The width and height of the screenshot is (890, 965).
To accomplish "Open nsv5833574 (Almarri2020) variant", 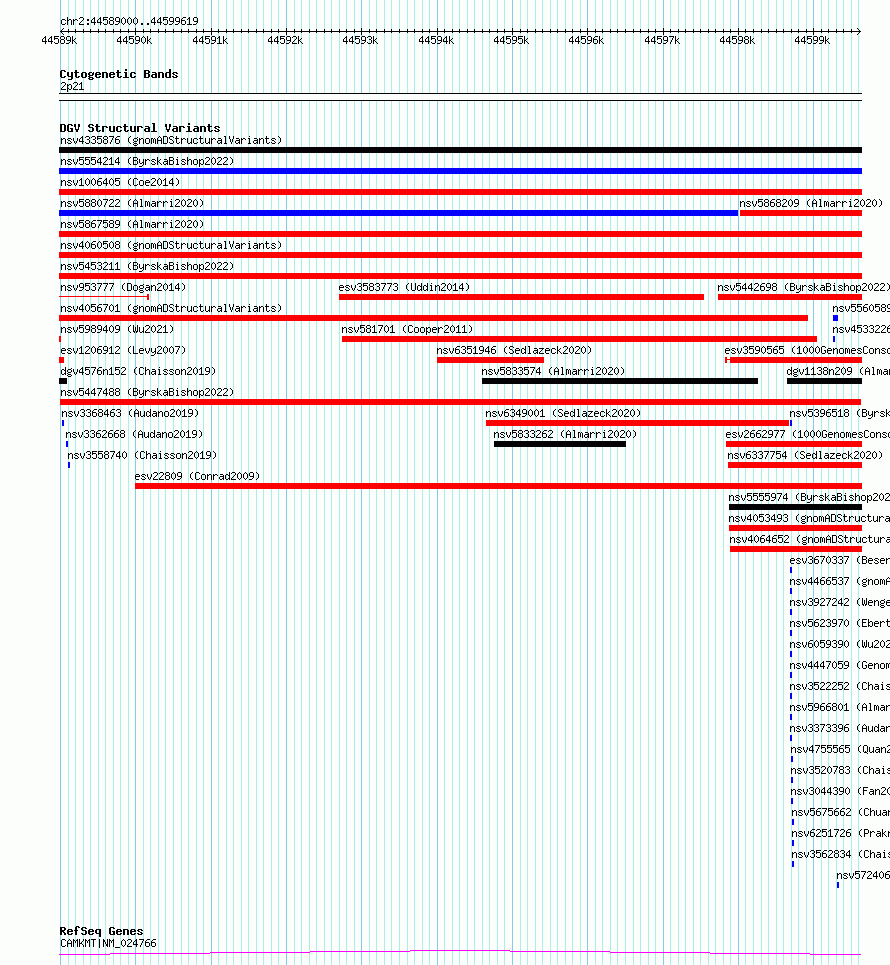I will click(553, 371).
